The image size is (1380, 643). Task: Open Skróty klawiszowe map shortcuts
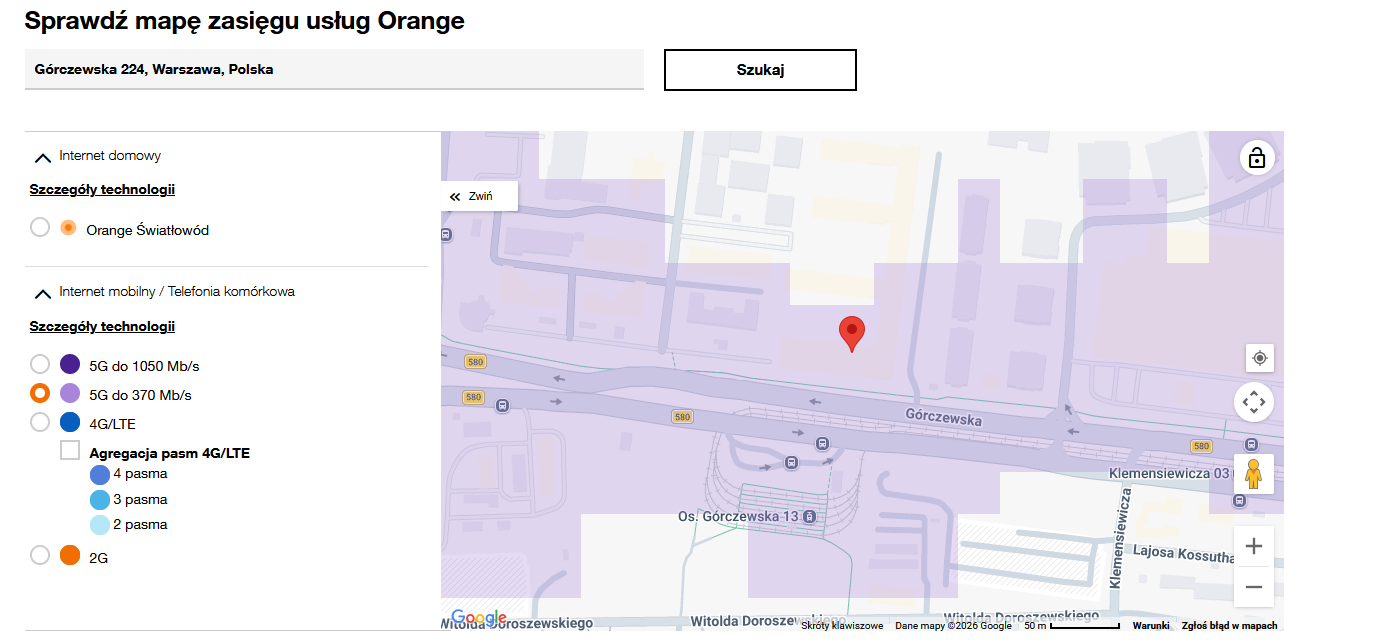click(842, 626)
